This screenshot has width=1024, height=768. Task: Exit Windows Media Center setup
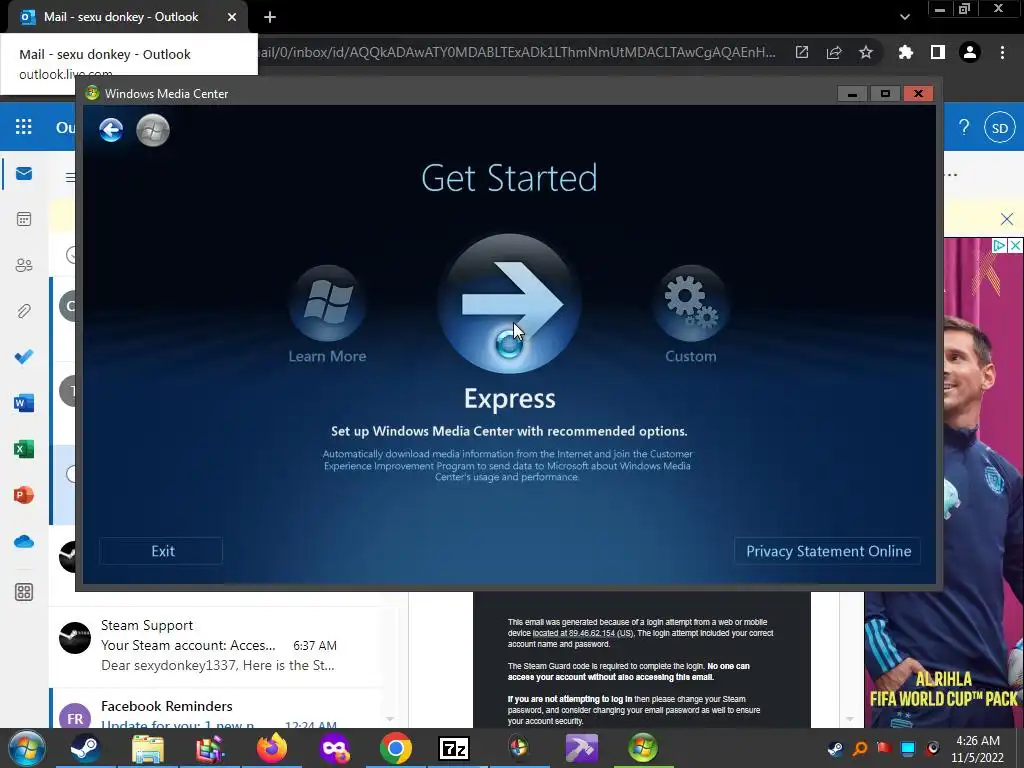pyautogui.click(x=161, y=551)
